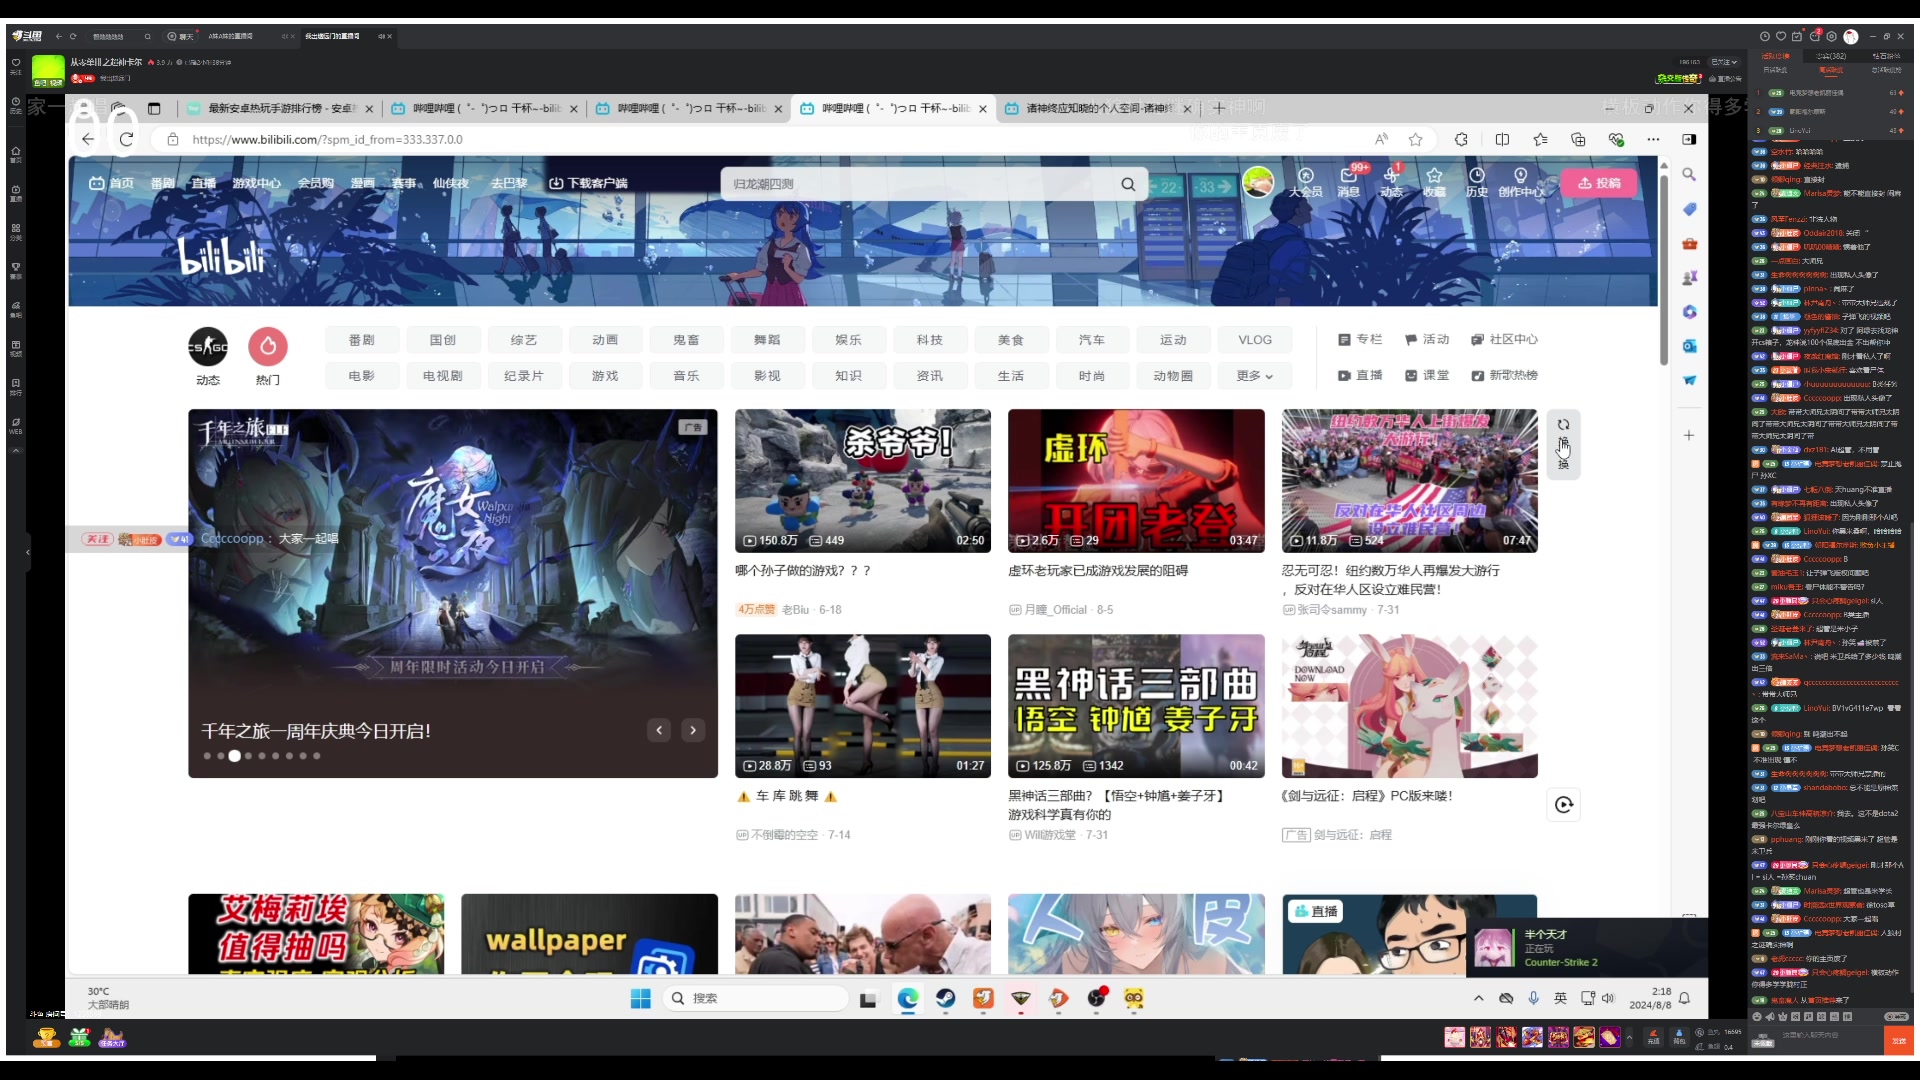1920x1080 pixels.
Task: Select the 游戏 category button
Action: [605, 376]
